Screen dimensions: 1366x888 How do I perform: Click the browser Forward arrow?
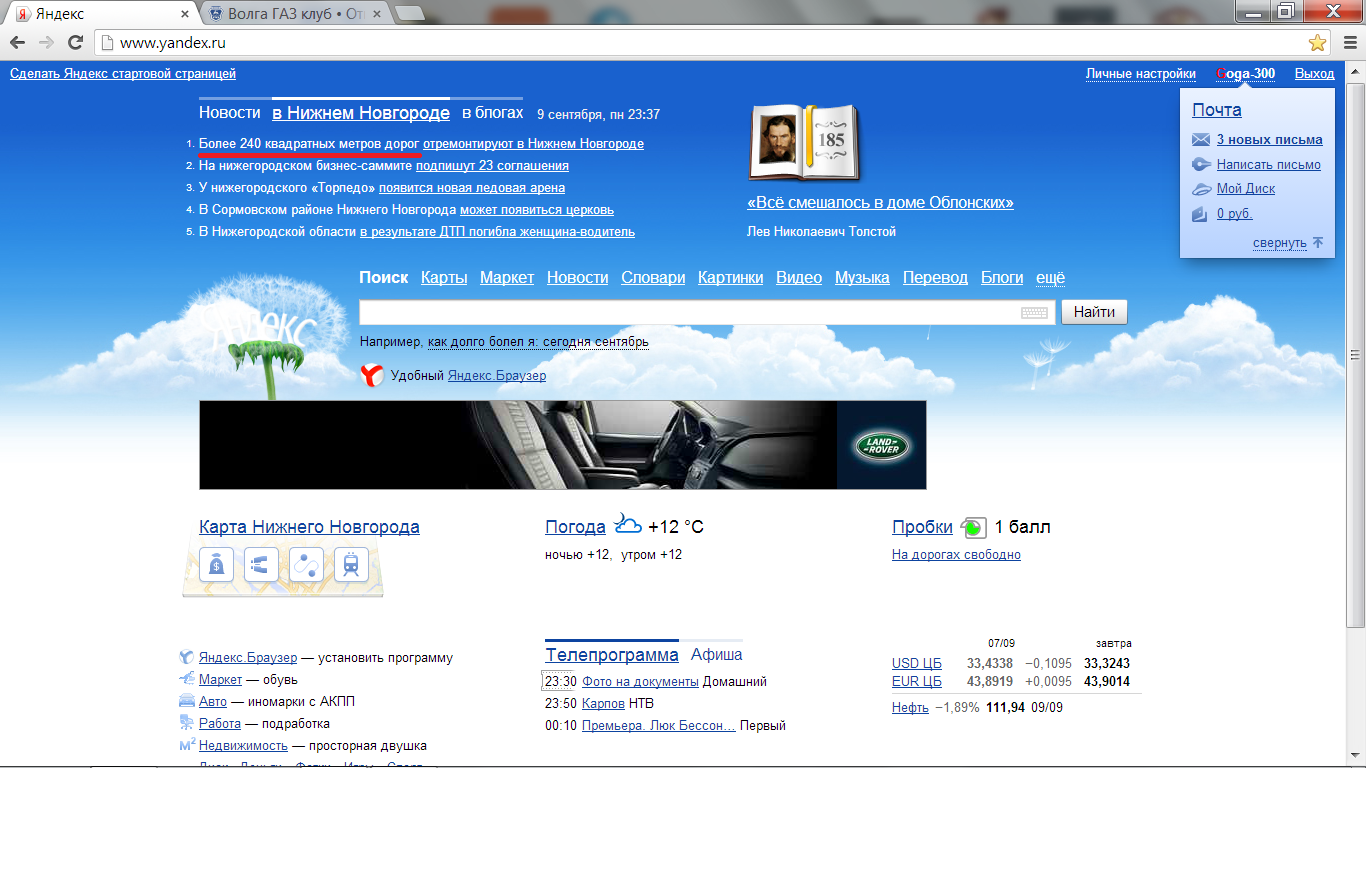point(46,42)
